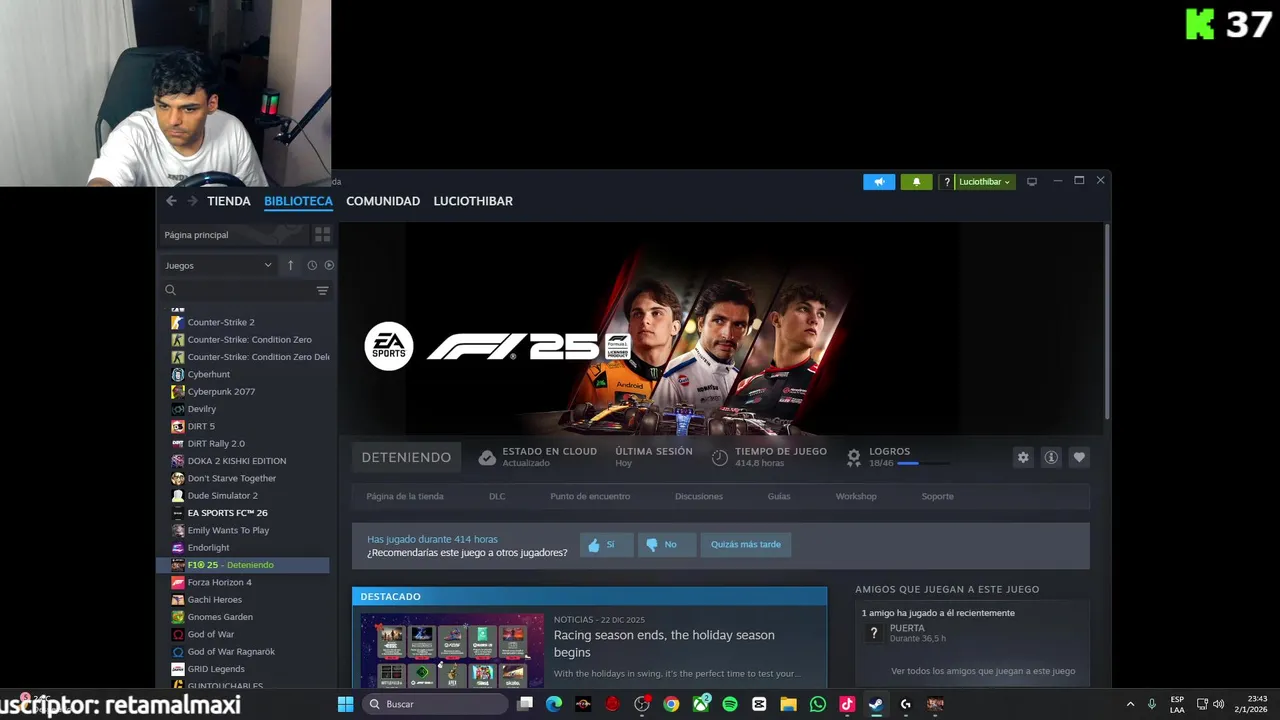Recommend the game with Sí thumbs up
Screen dimensions: 1280x720
pos(606,545)
